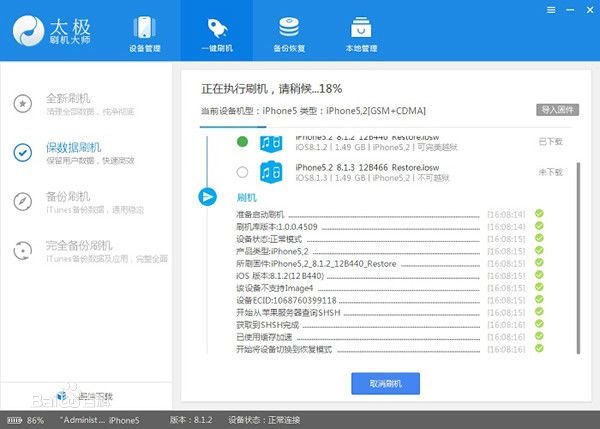Viewport: 600px width, 429px height.
Task: Click the 版本: 8.1.2 status entry
Action: point(191,420)
